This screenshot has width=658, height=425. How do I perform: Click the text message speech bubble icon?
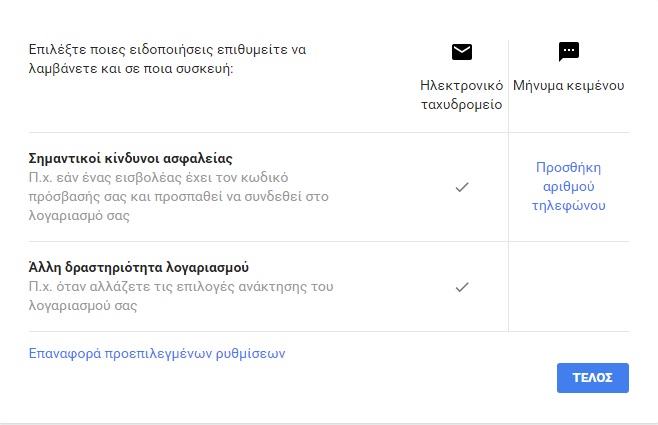tap(569, 52)
